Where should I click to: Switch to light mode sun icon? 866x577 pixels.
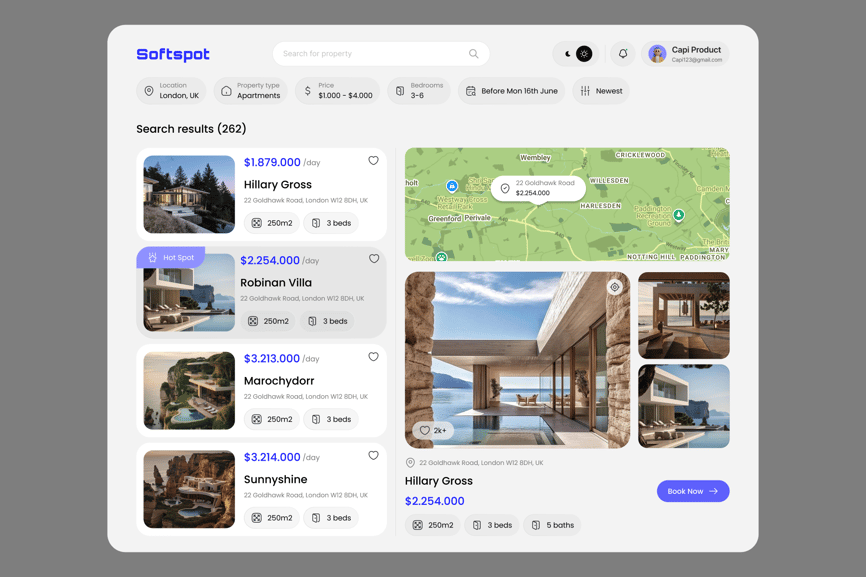click(584, 54)
